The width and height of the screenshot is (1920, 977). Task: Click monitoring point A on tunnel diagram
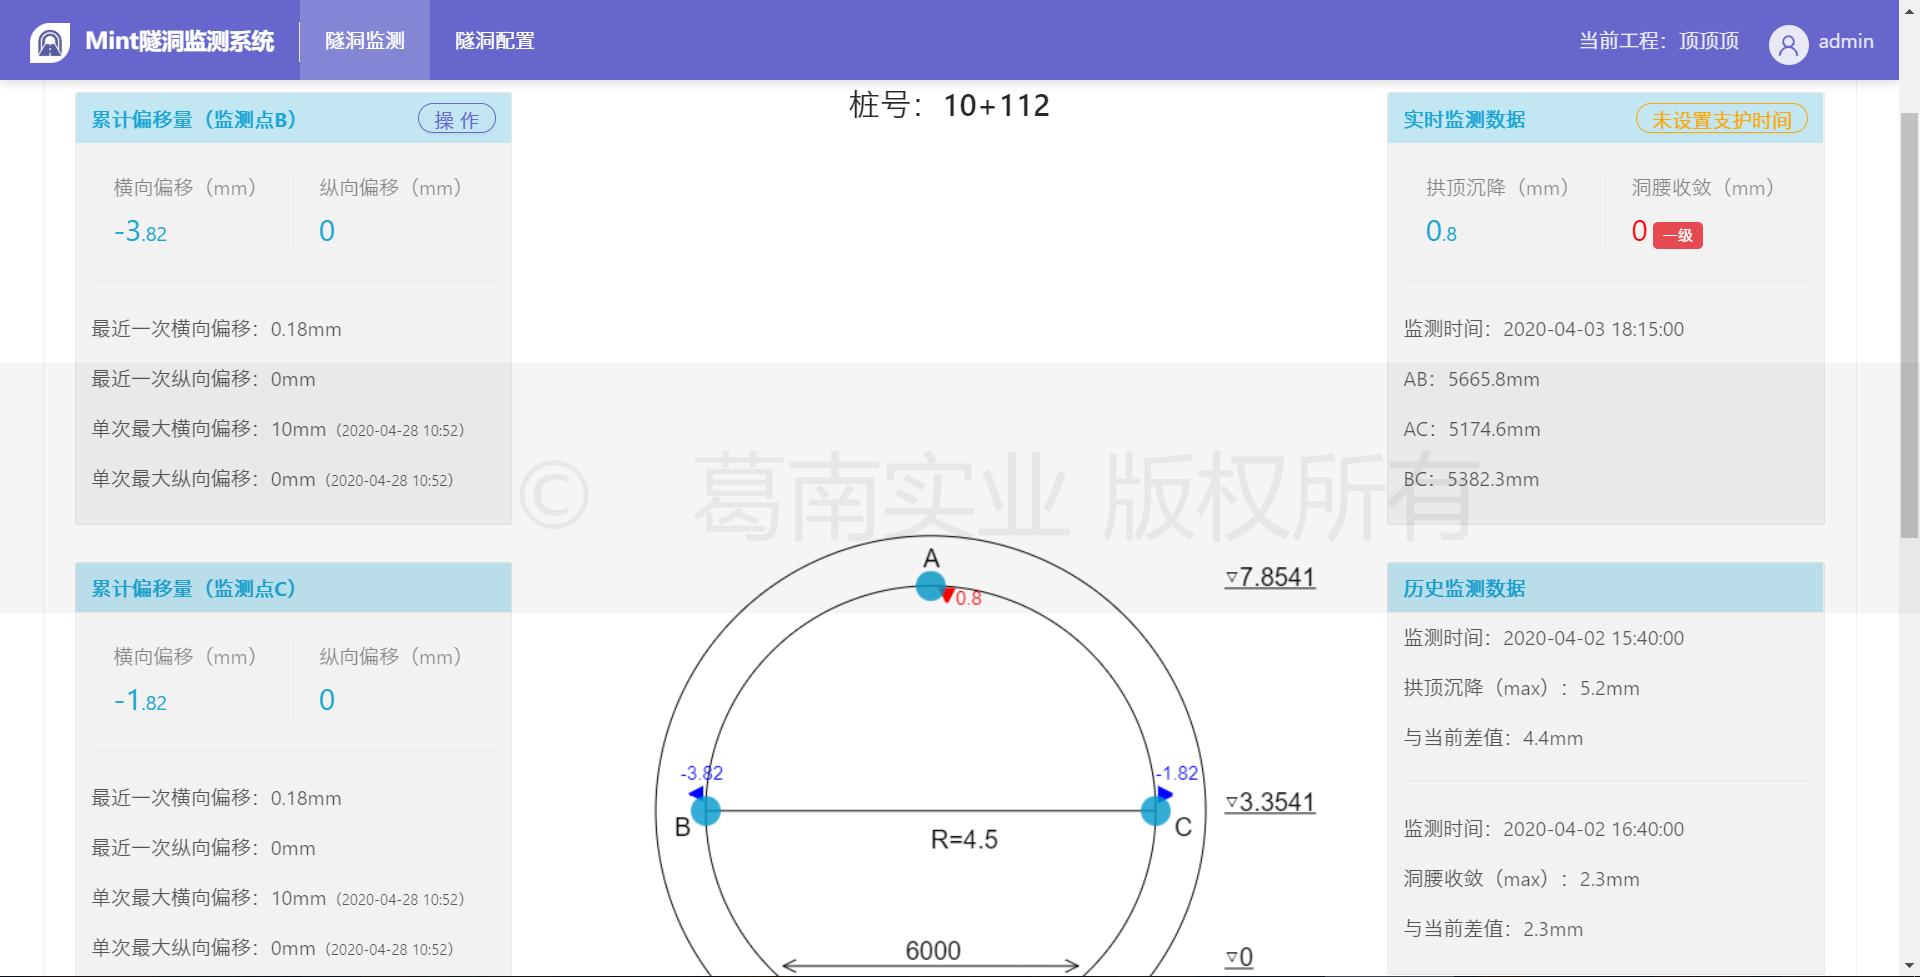click(930, 586)
